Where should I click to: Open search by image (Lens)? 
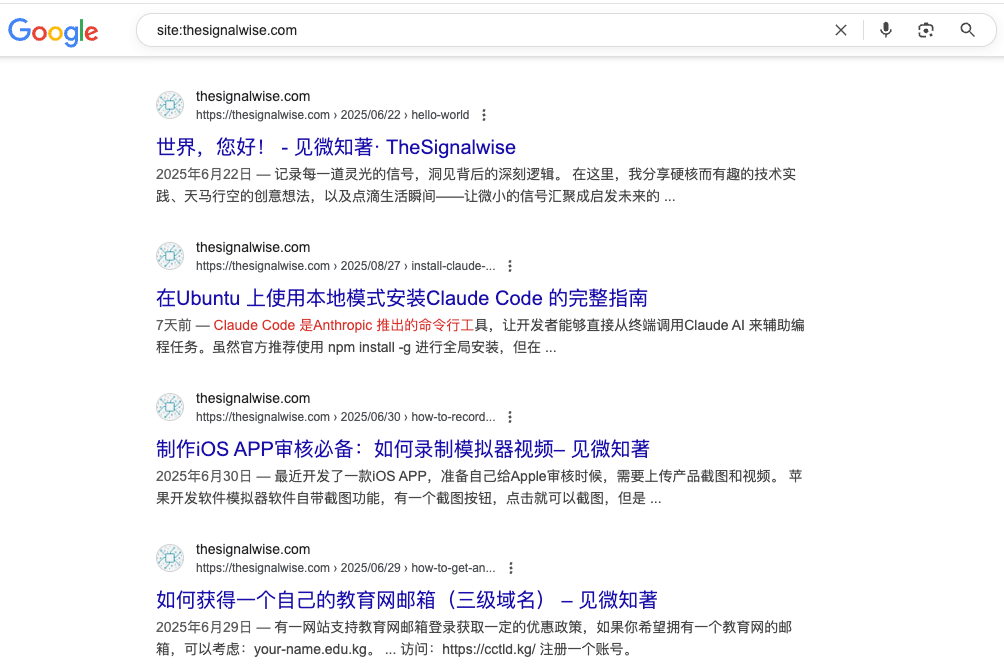click(x=926, y=30)
